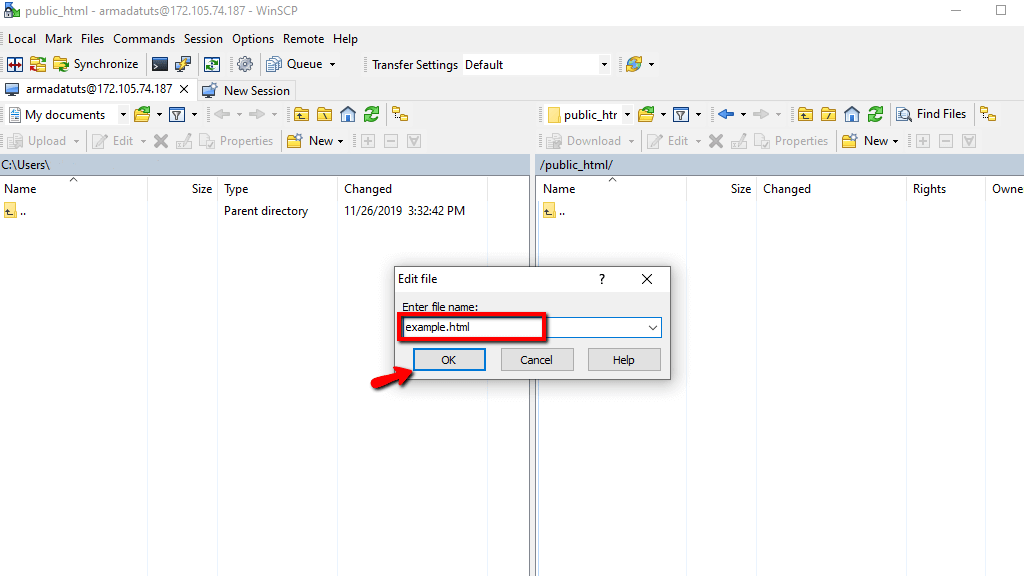Expand the file name history dropdown
Viewport: 1024px width, 576px height.
point(652,327)
